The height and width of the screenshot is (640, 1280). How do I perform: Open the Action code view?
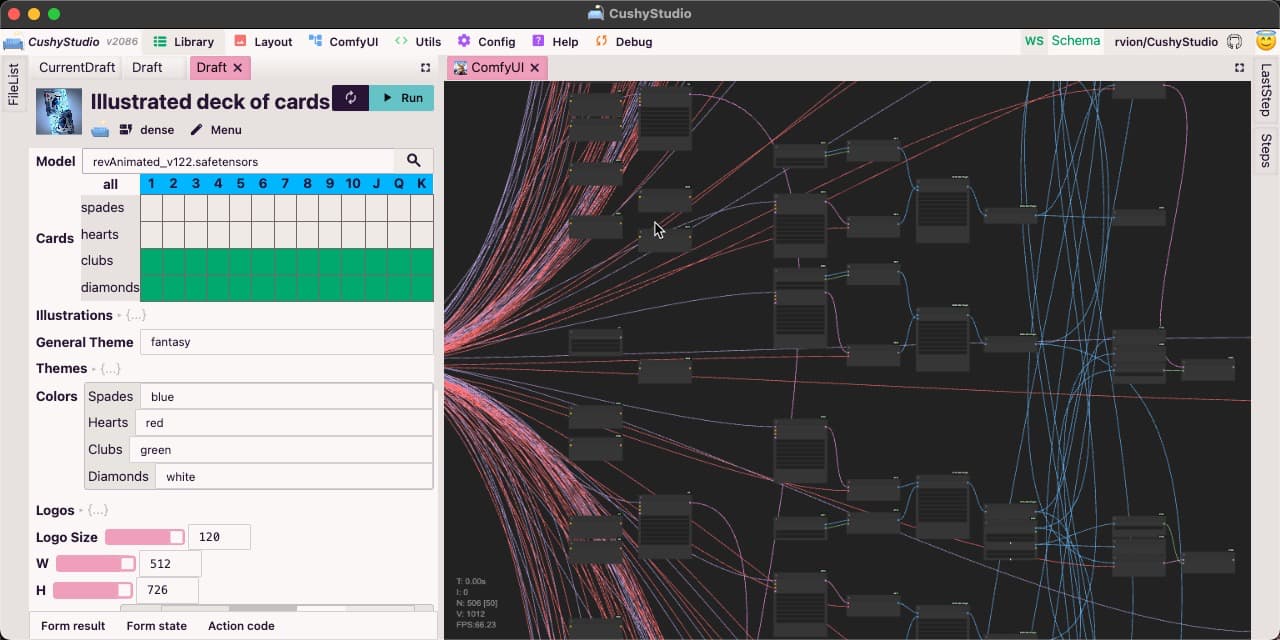click(x=241, y=626)
